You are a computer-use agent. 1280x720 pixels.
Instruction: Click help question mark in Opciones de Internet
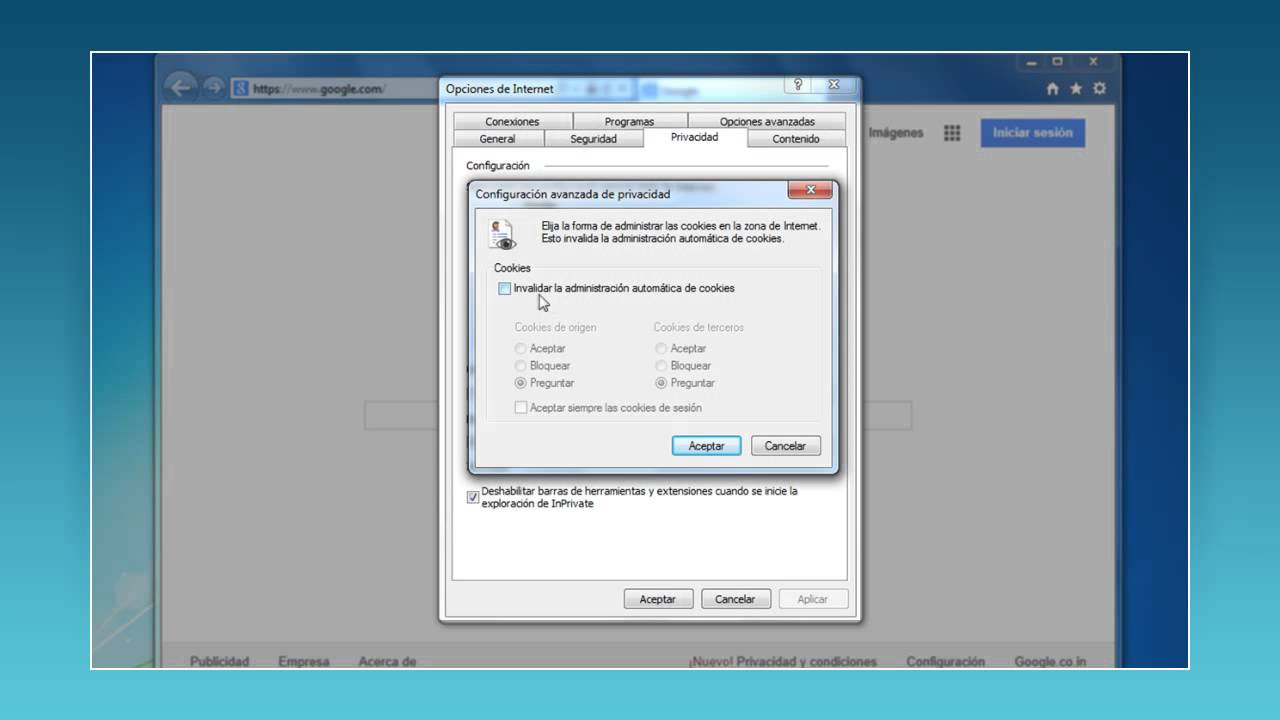pos(798,85)
